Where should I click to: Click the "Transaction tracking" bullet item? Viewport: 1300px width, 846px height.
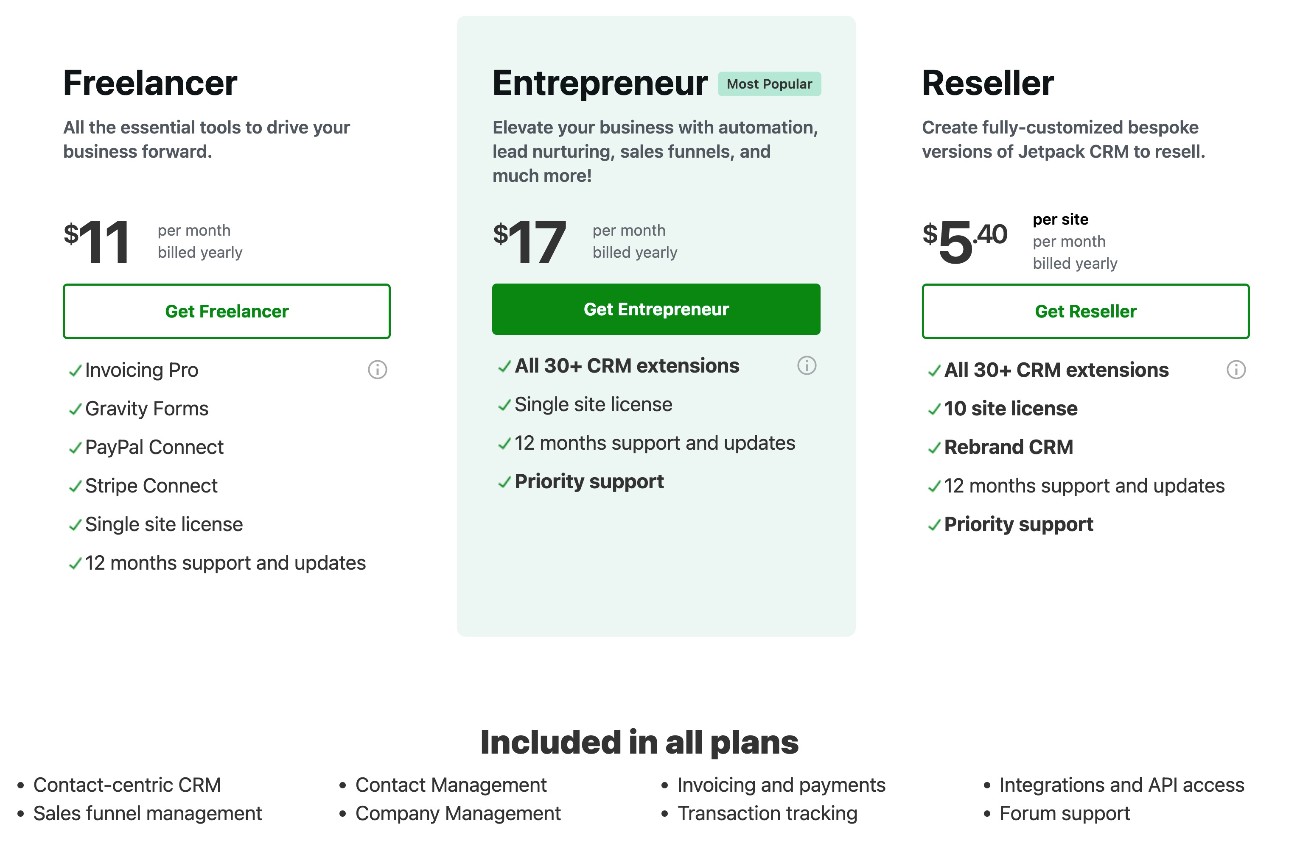pos(767,813)
